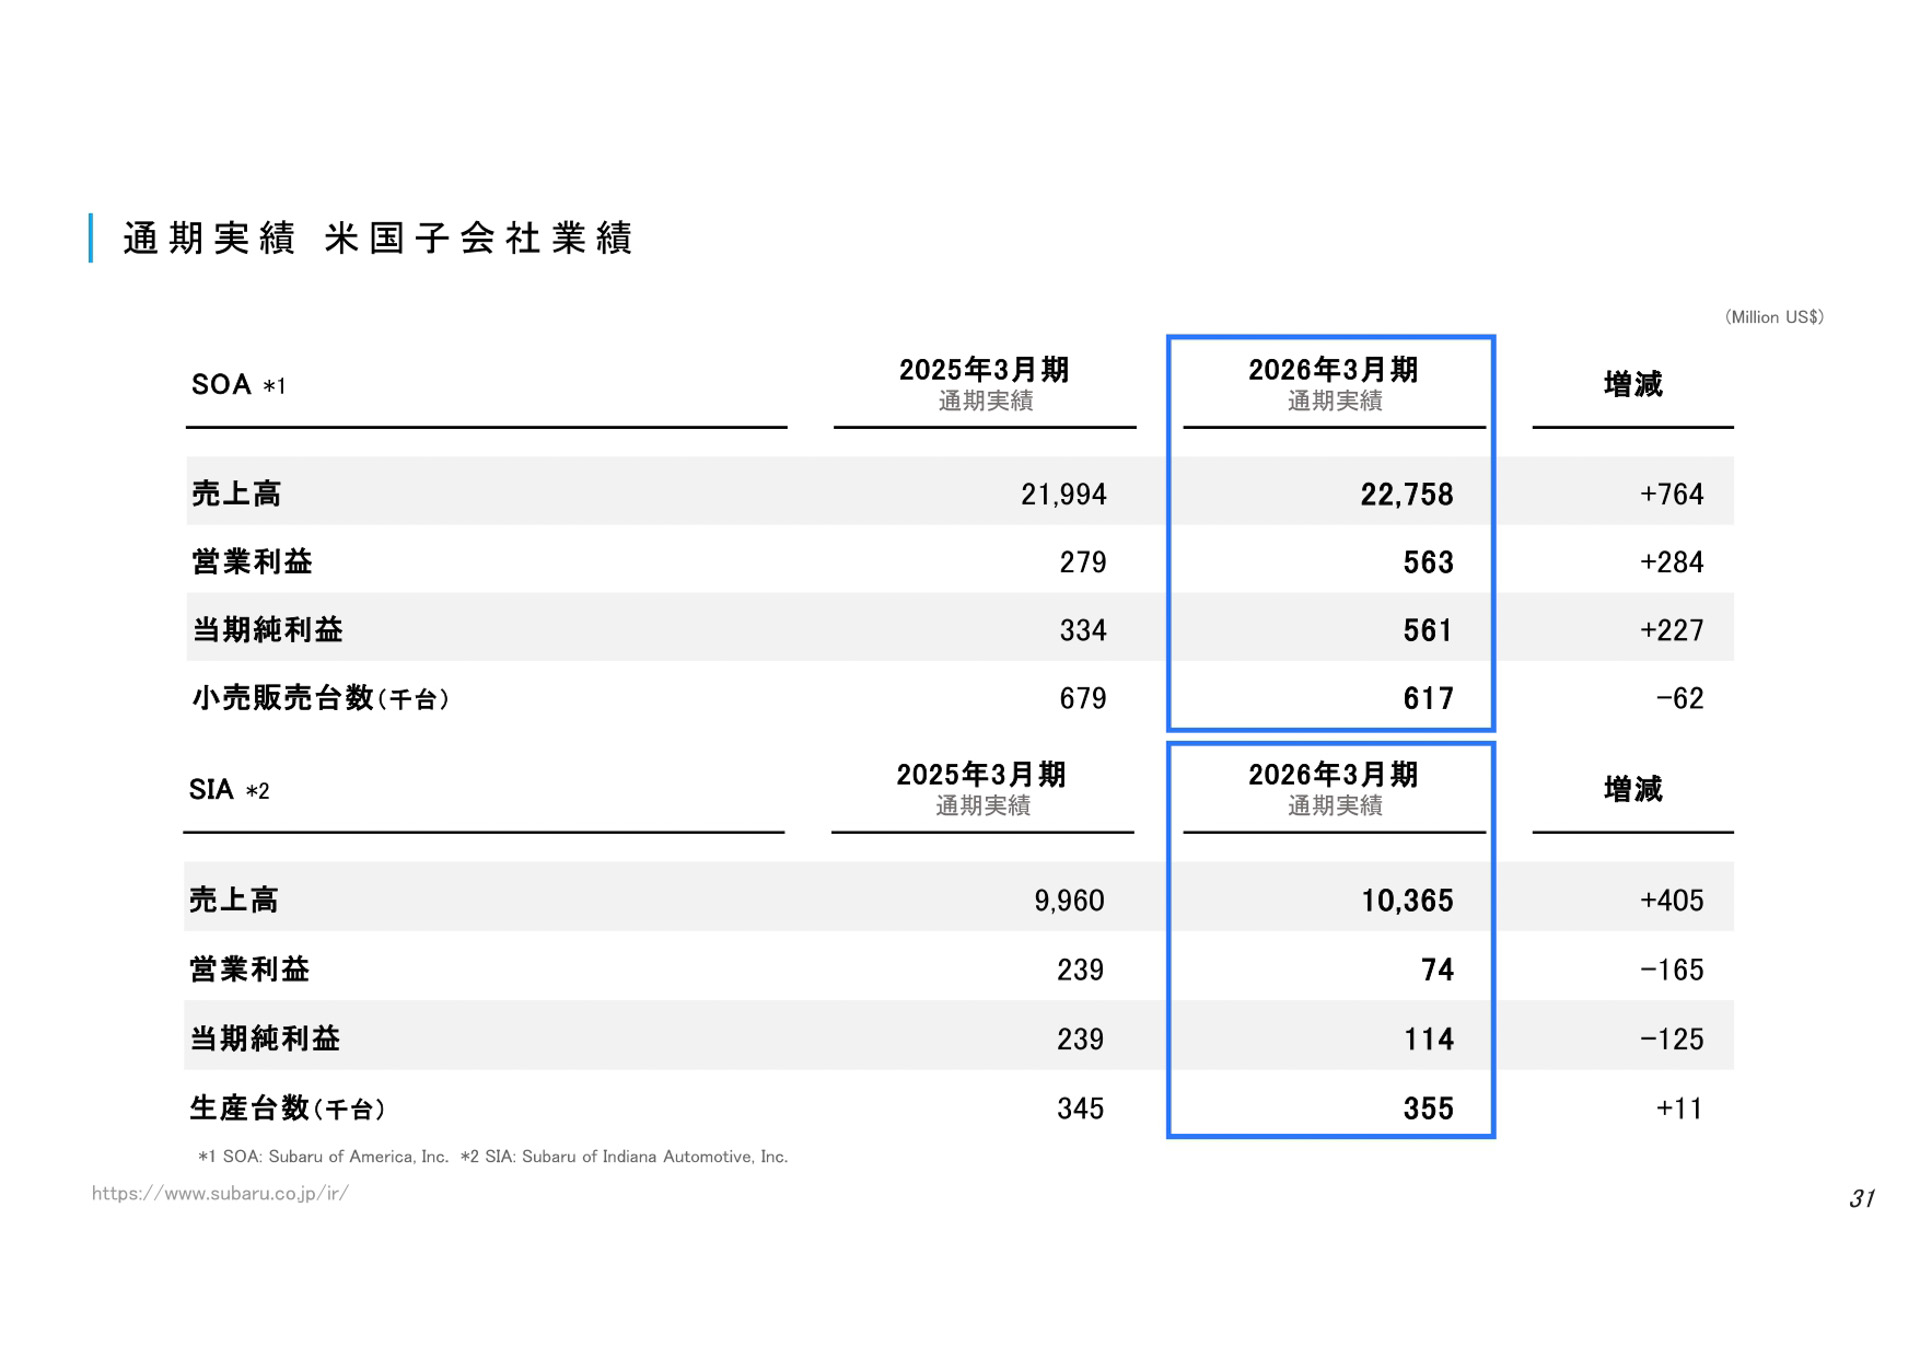Click the footnote *2 SIA: Subaru of Indiana Automotive
Screen dimensions: 1920x1358
click(x=624, y=1157)
